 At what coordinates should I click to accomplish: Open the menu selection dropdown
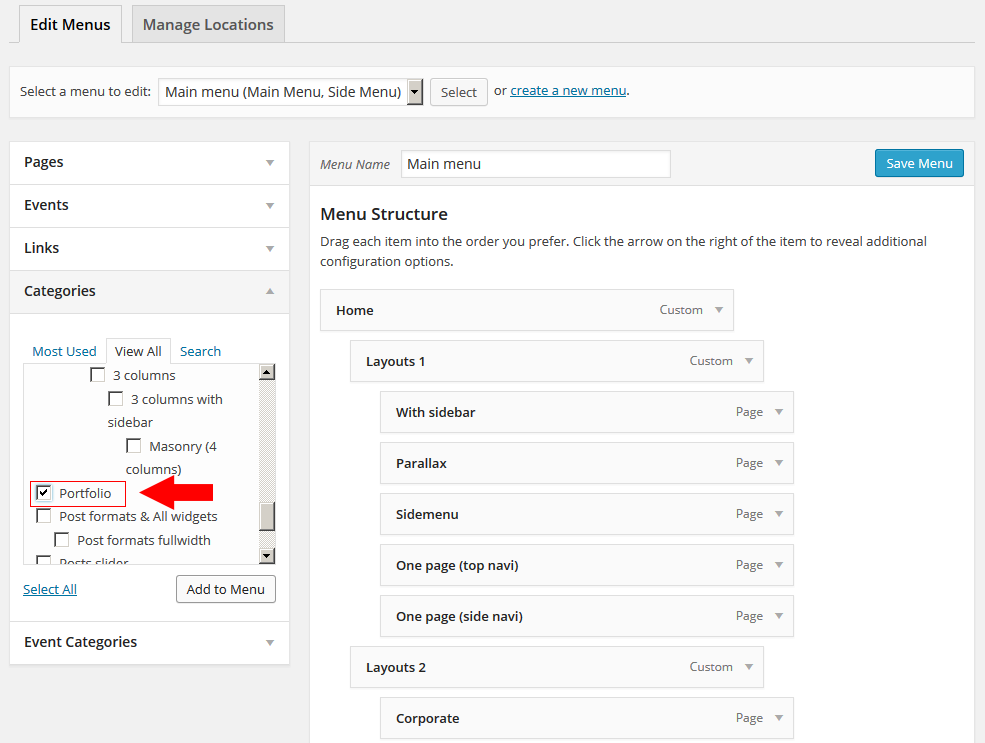pos(414,92)
